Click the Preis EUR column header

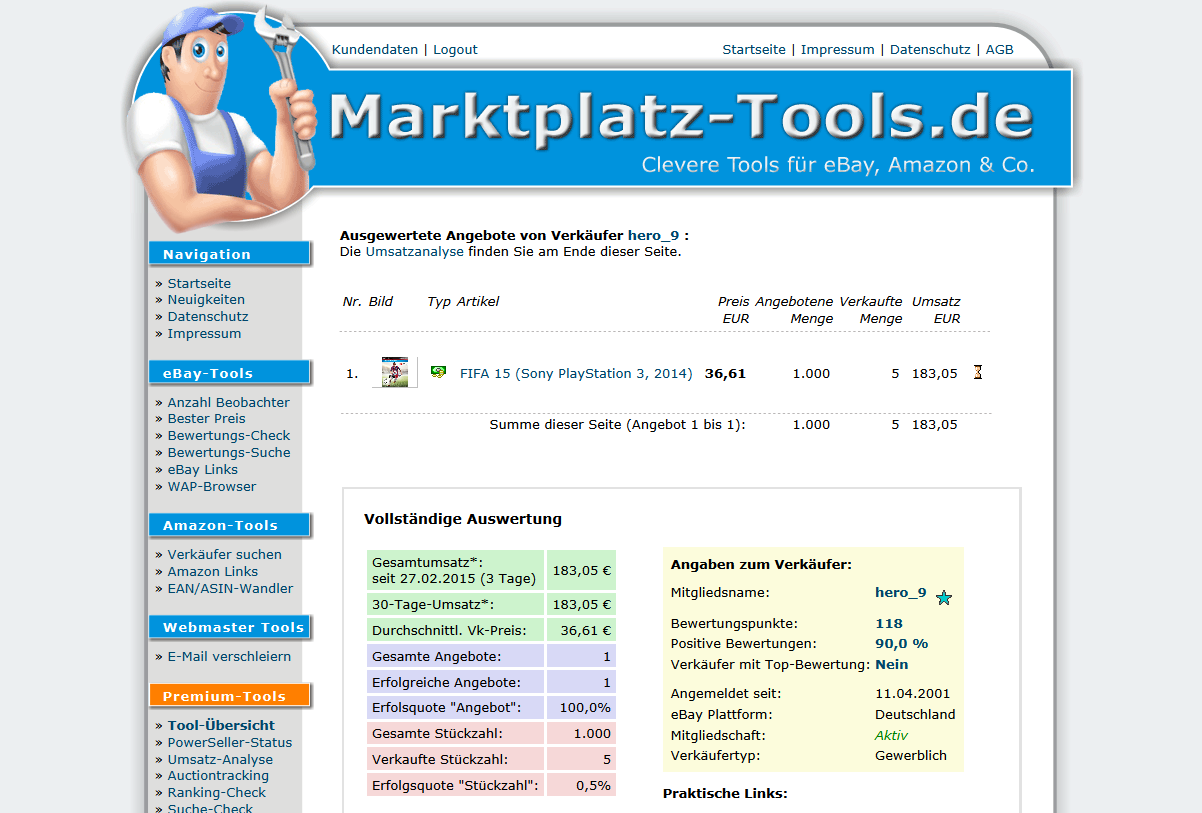(734, 310)
